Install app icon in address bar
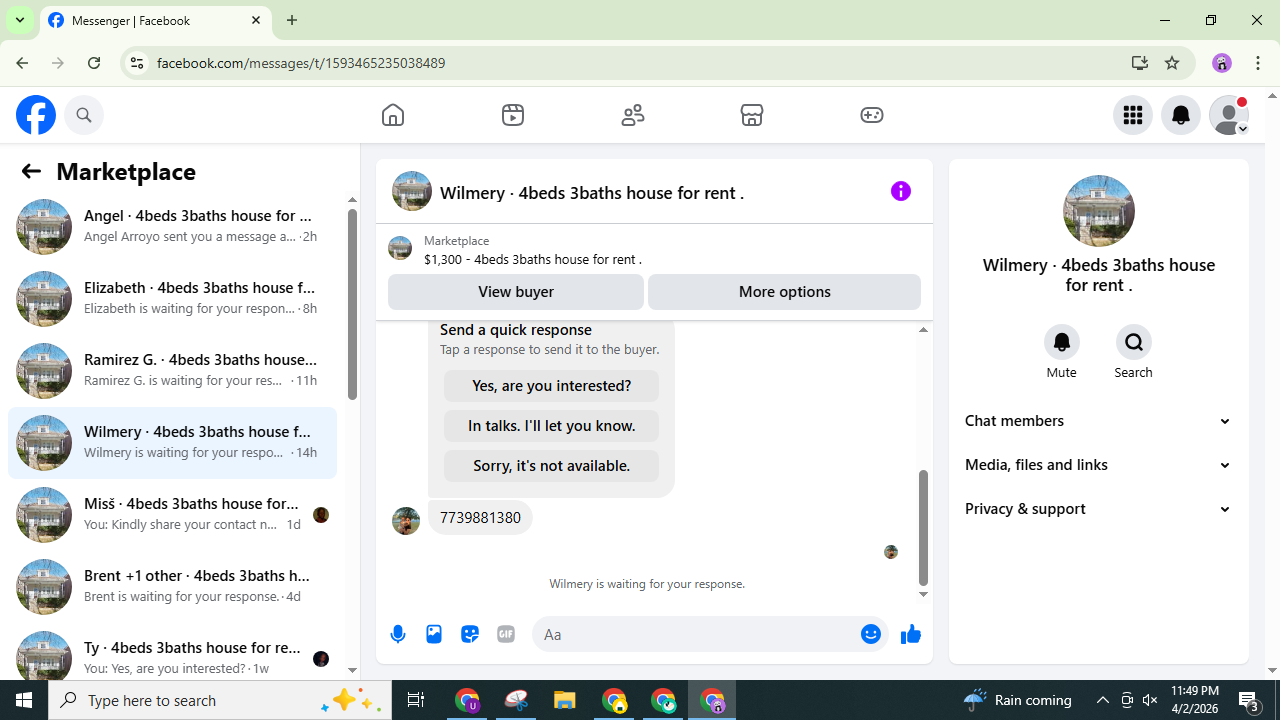 1140,63
